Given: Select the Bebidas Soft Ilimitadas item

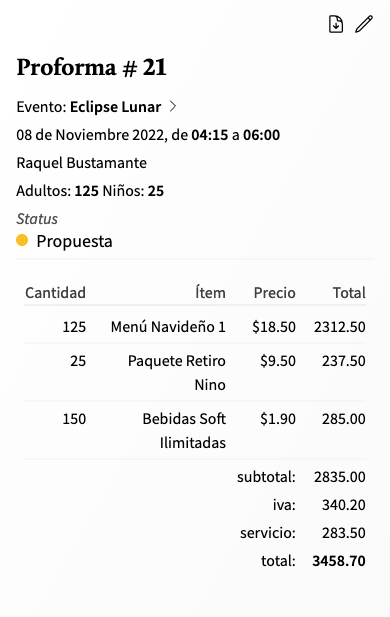Looking at the screenshot, I should 184,430.
